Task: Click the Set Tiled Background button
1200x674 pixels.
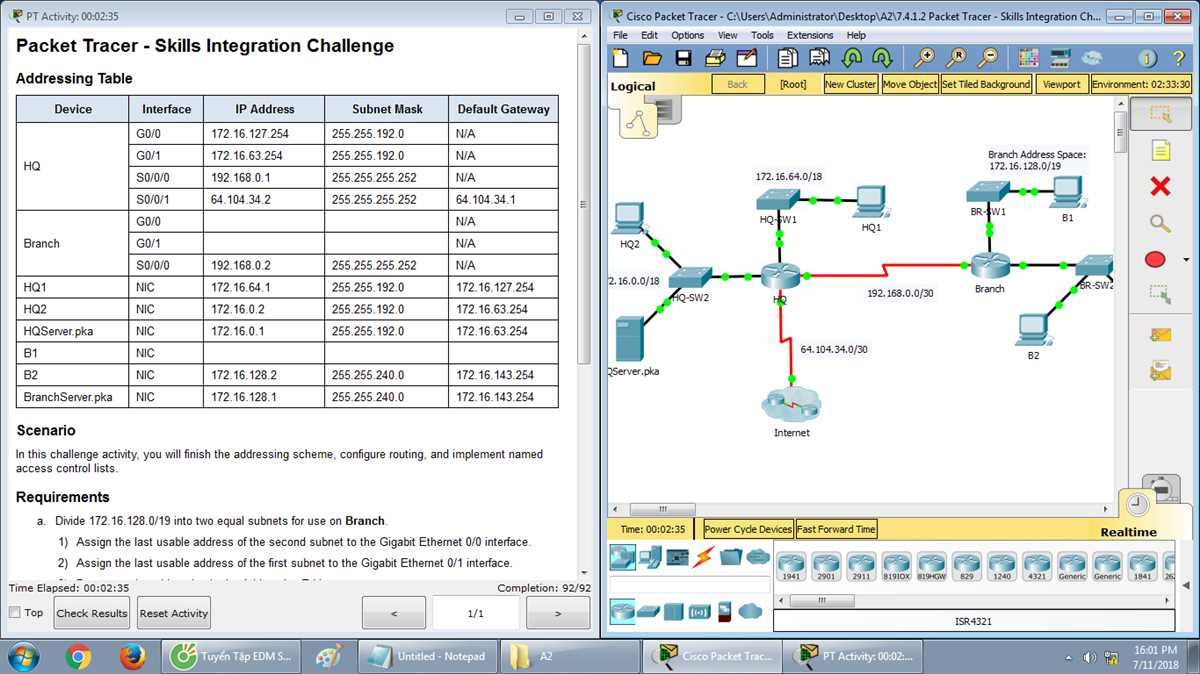Action: (986, 84)
